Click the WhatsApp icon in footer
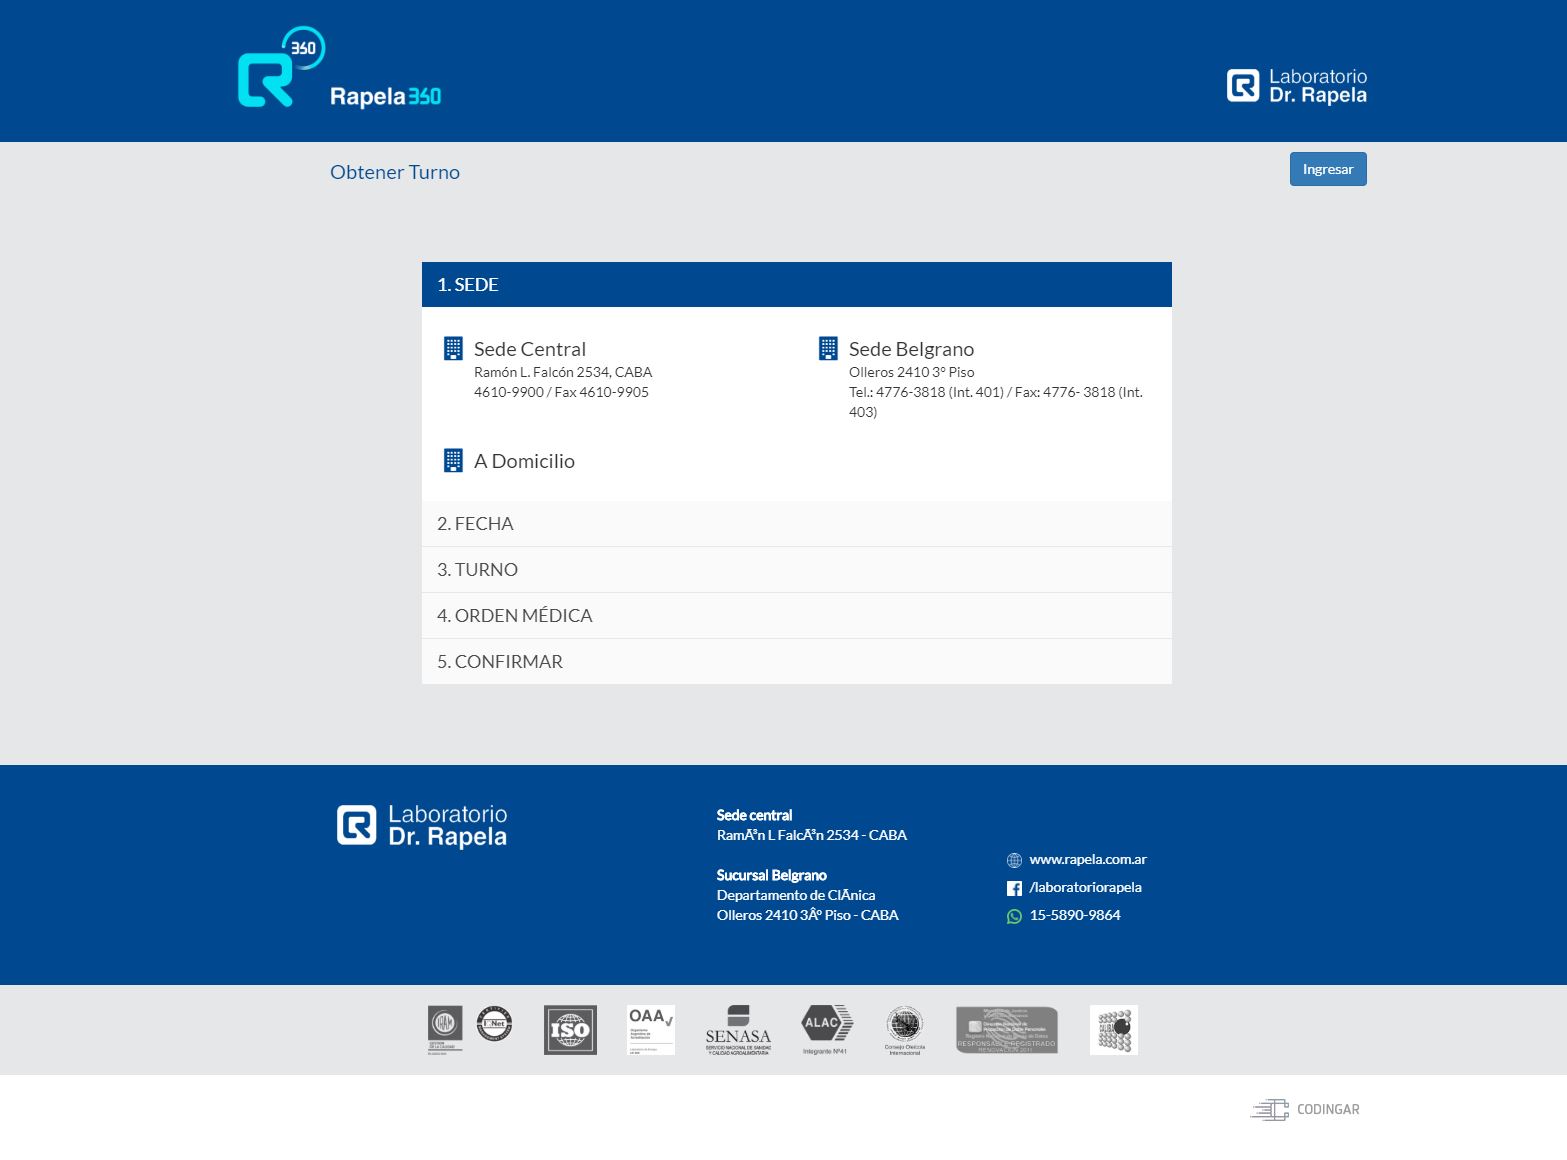Viewport: 1567px width, 1160px height. 1014,916
